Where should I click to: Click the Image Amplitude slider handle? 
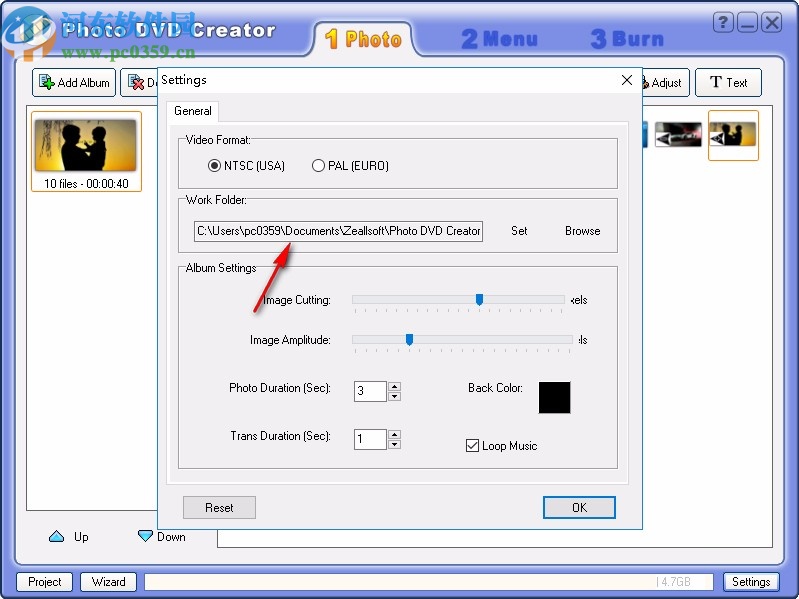(x=409, y=339)
